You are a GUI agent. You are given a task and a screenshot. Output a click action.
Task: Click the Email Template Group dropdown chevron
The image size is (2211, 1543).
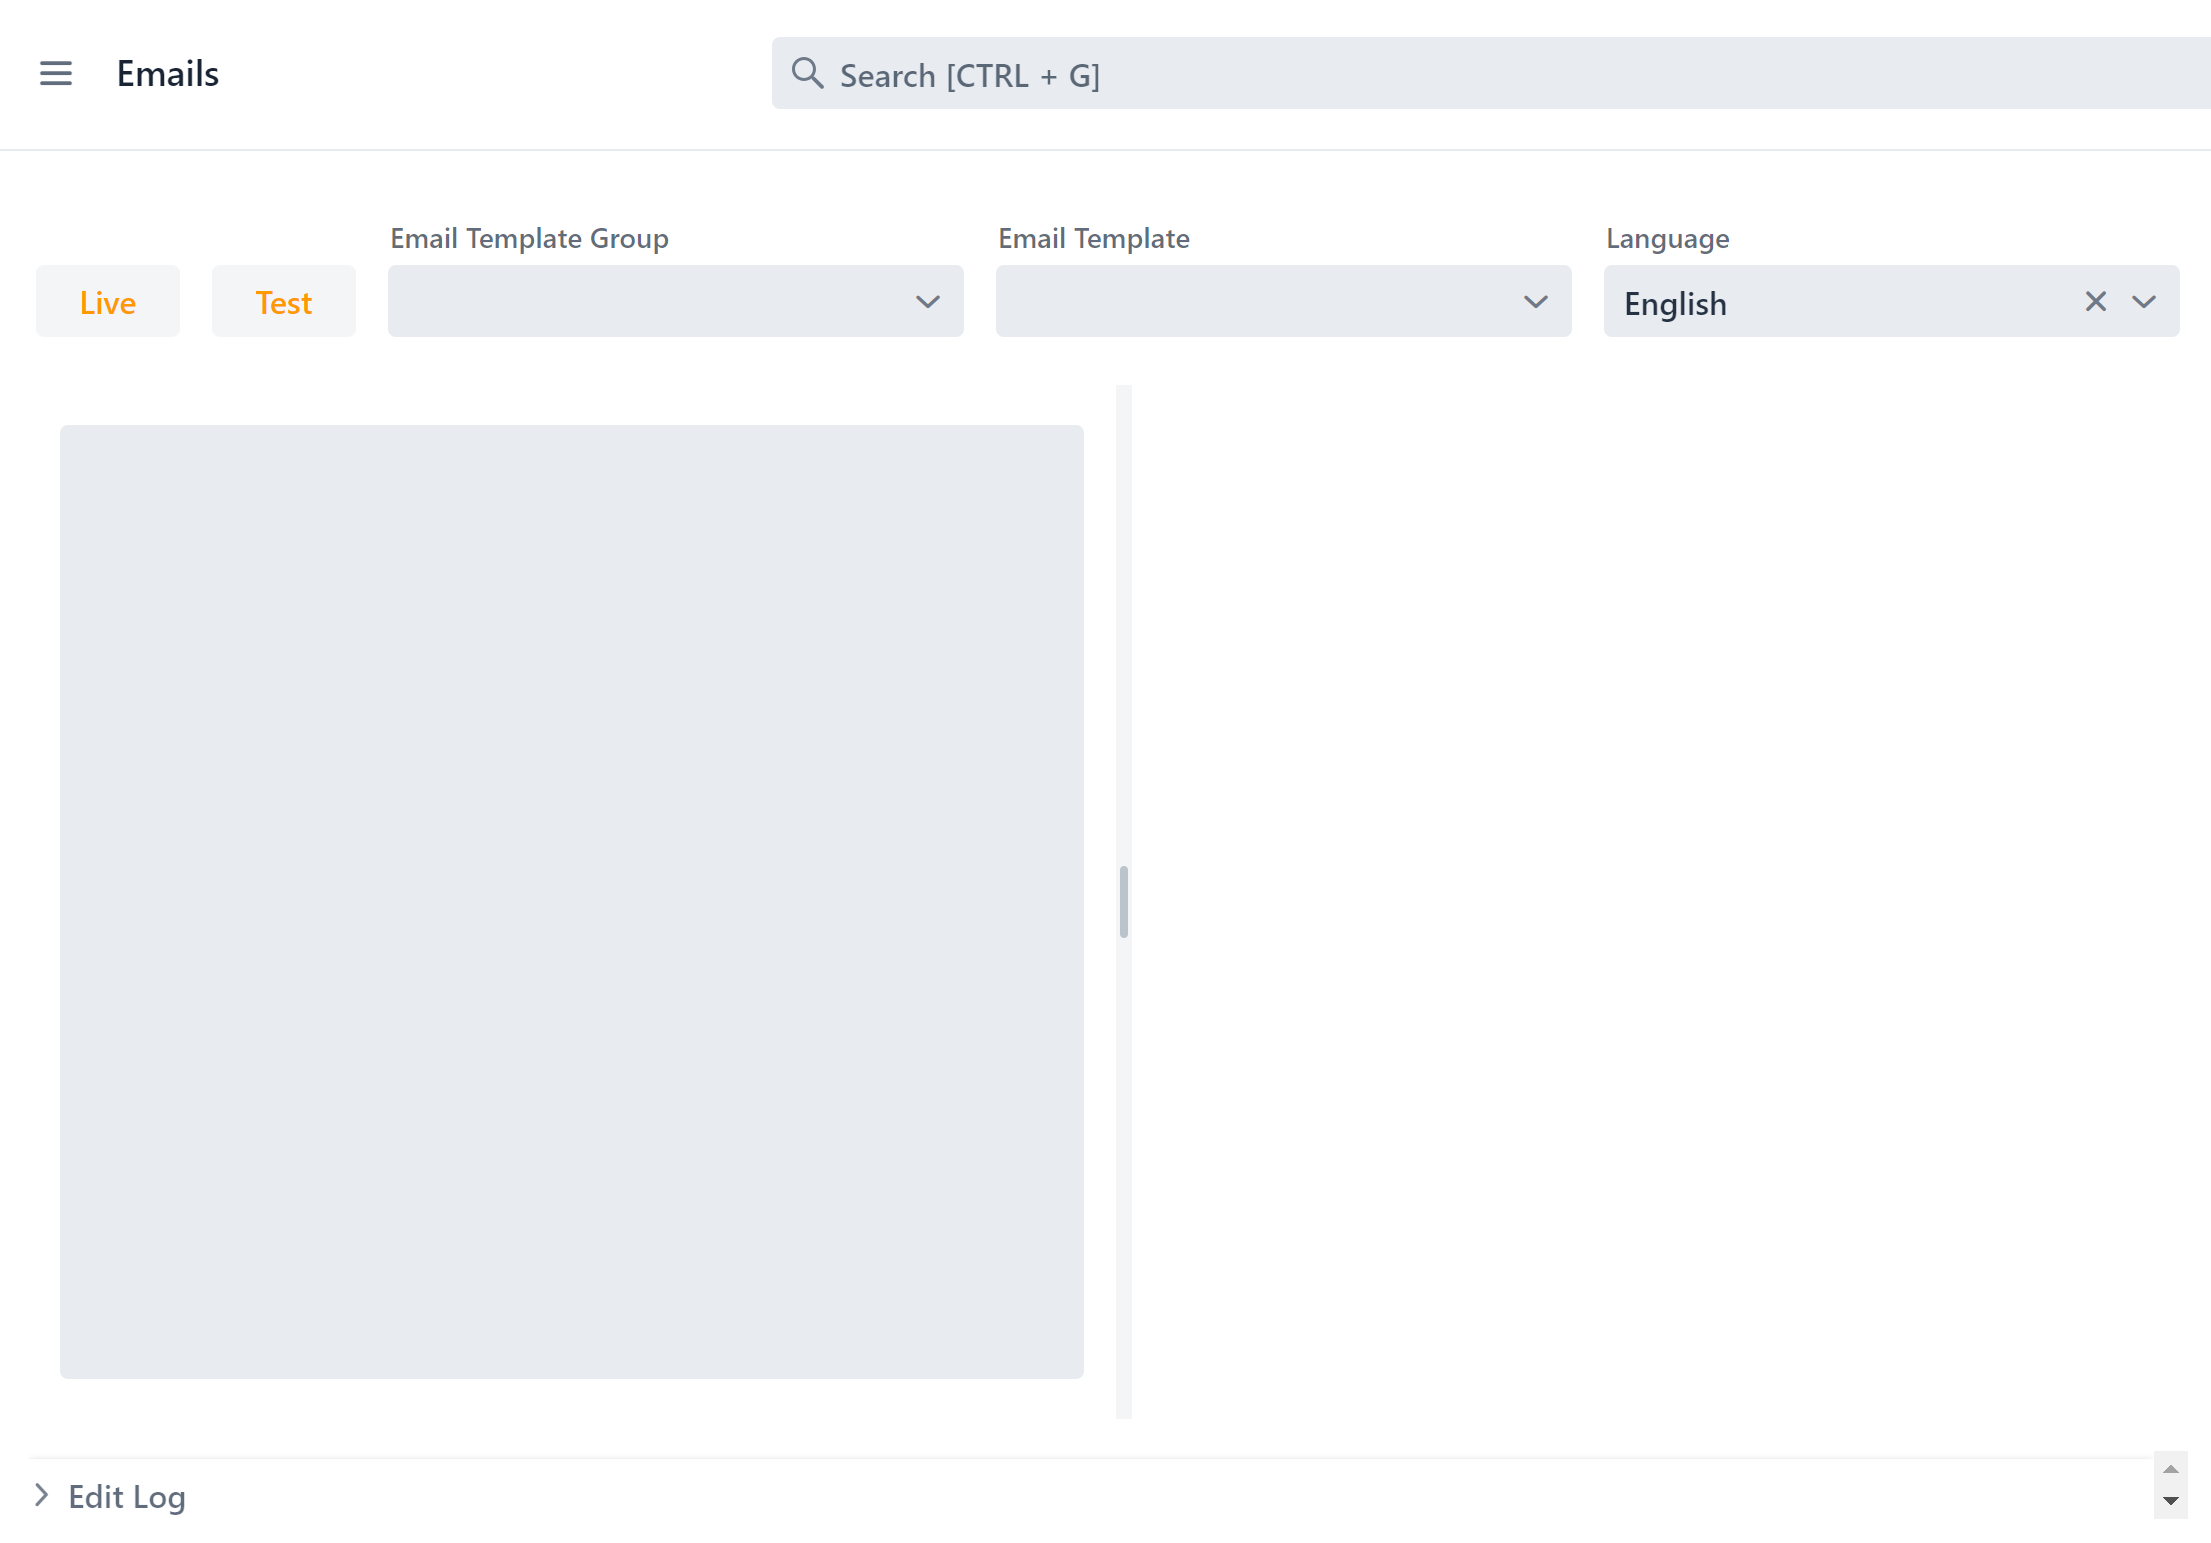tap(926, 301)
